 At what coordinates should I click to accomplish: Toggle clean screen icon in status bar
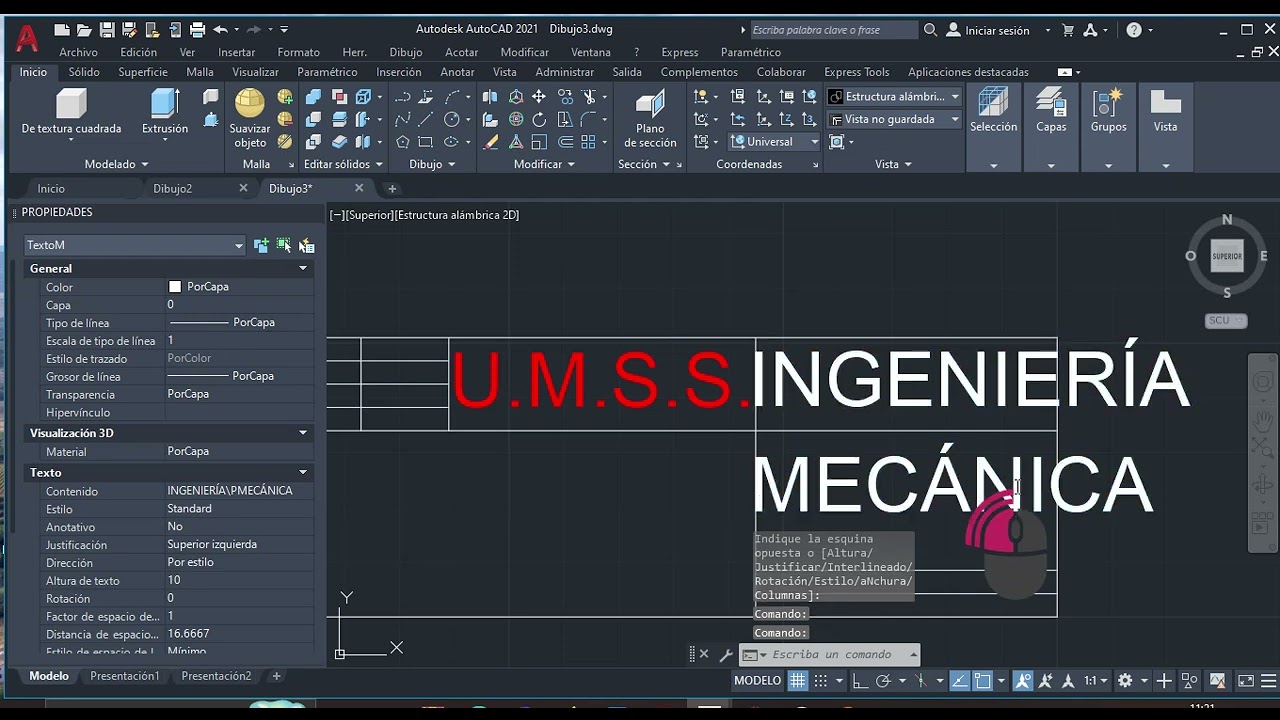click(1246, 681)
